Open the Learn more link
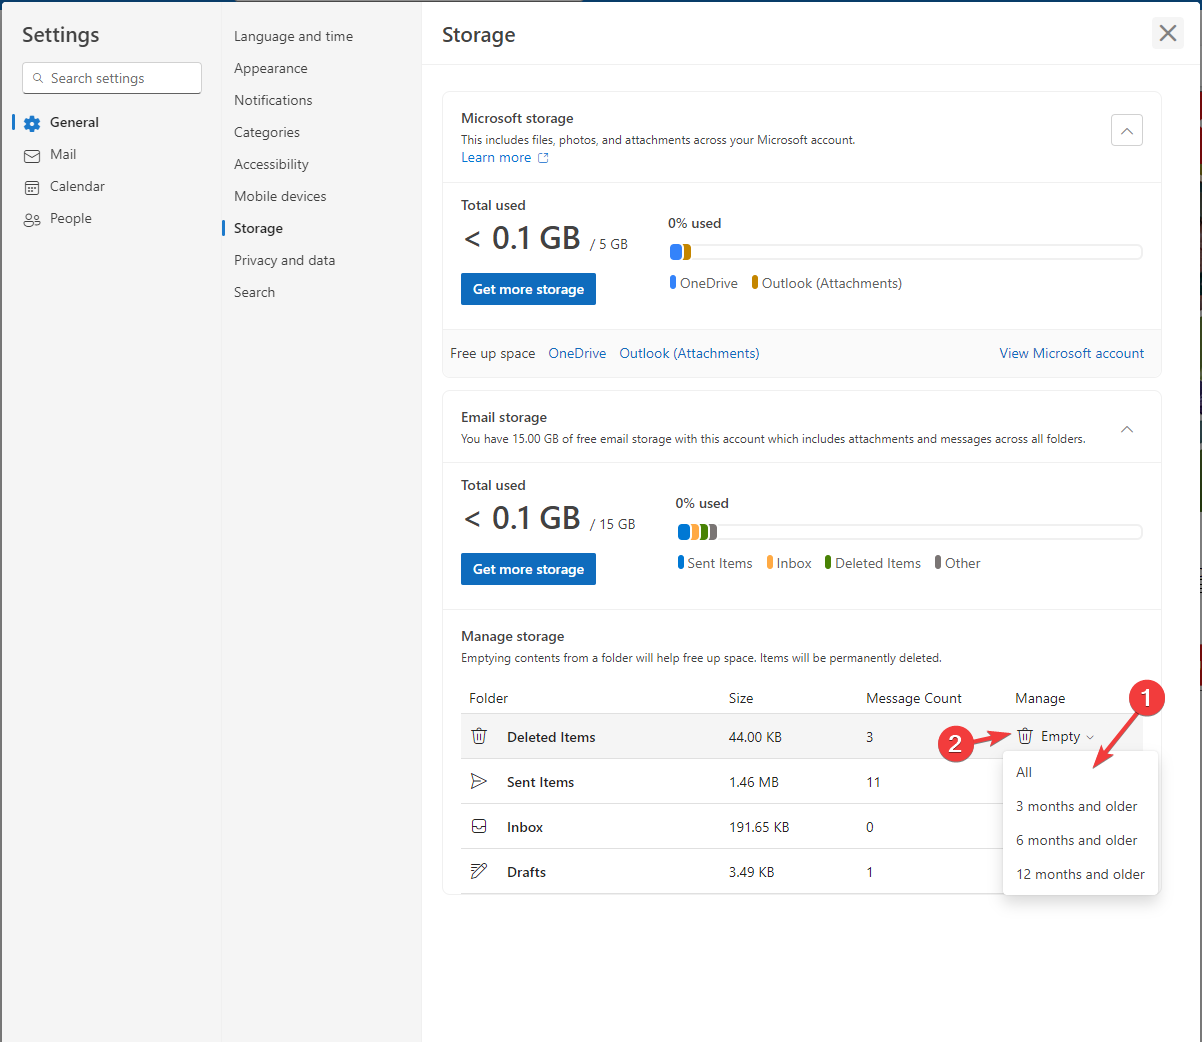Screen dimensions: 1202x1042 [496, 157]
